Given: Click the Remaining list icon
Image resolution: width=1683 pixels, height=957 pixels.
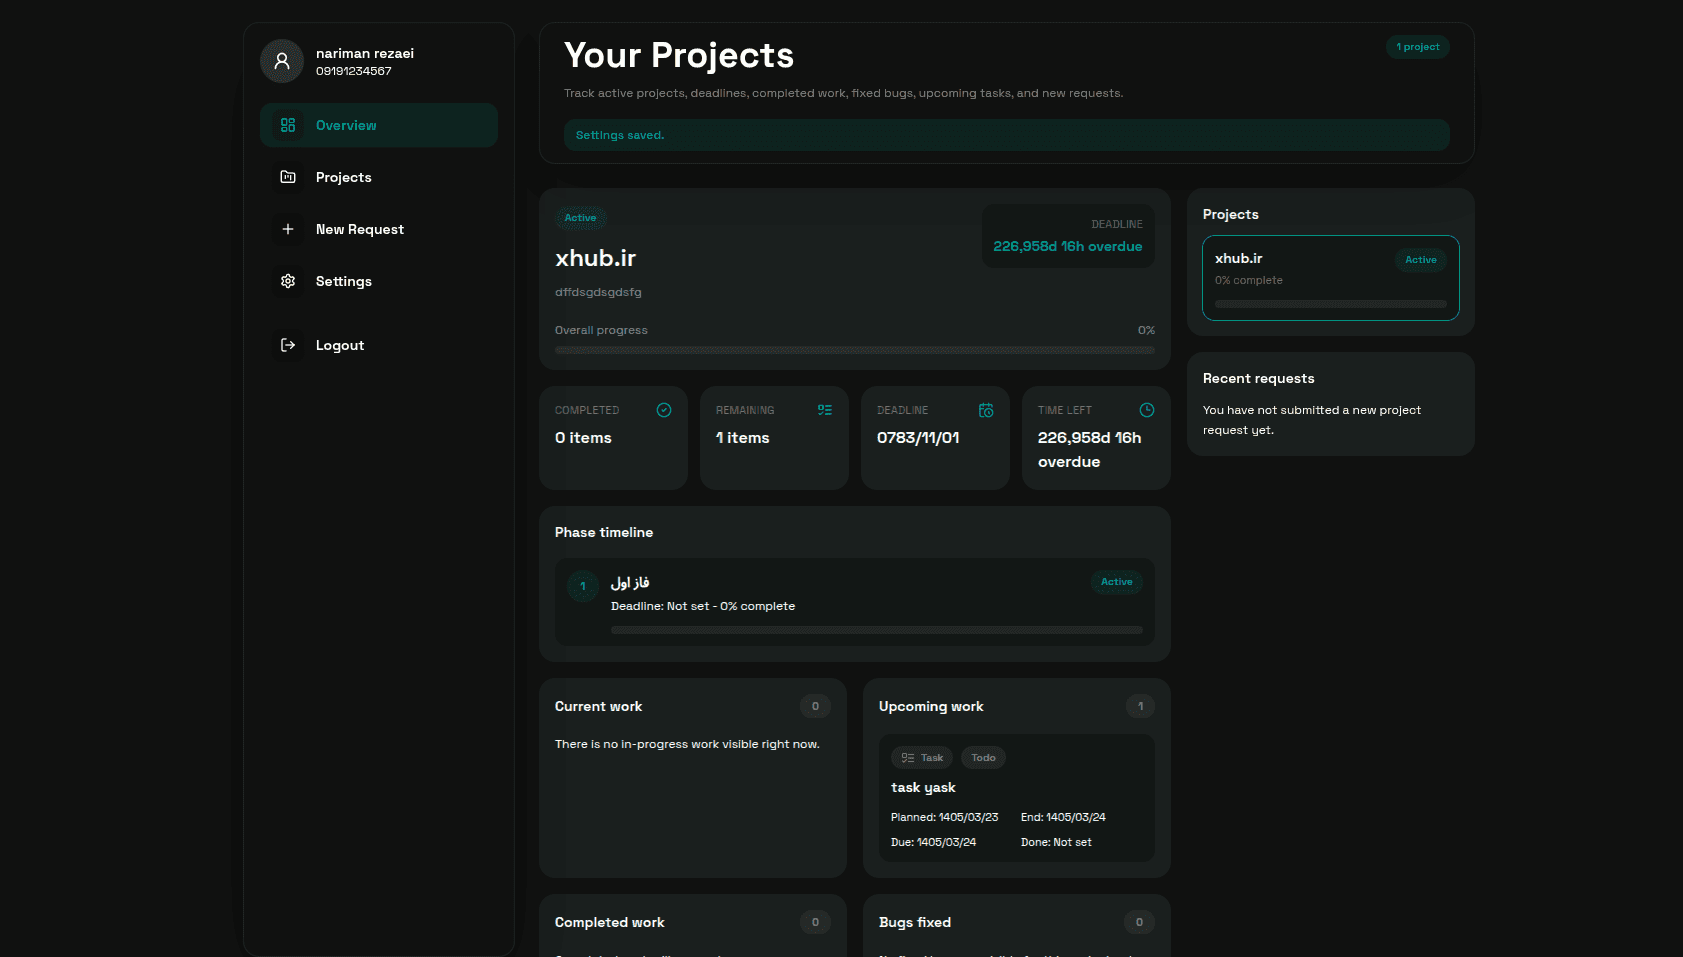Looking at the screenshot, I should pyautogui.click(x=825, y=410).
